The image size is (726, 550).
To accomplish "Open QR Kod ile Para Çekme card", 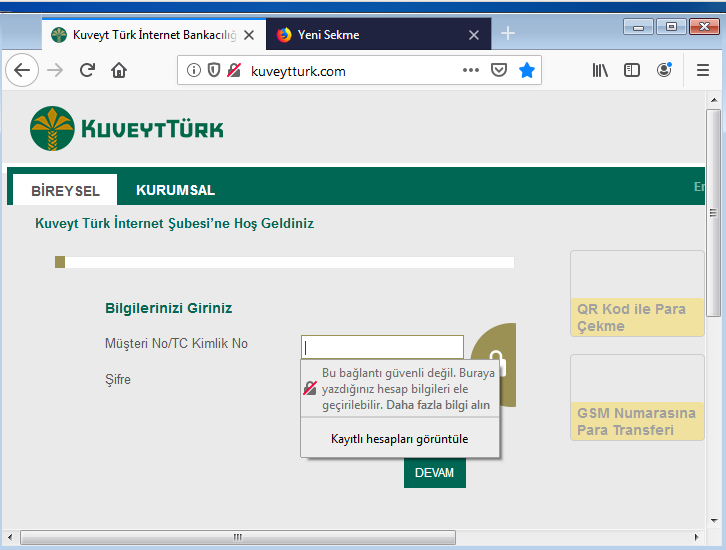I will [637, 294].
